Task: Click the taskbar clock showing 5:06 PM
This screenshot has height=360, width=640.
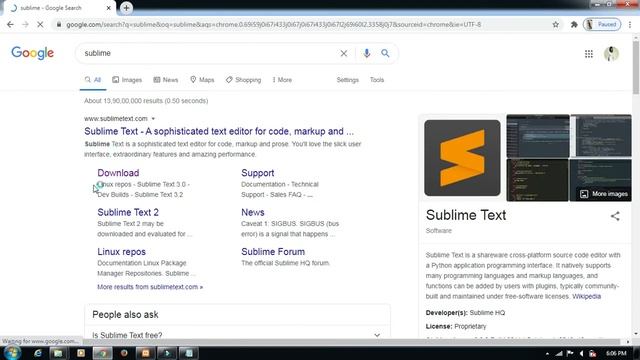Action: point(616,353)
